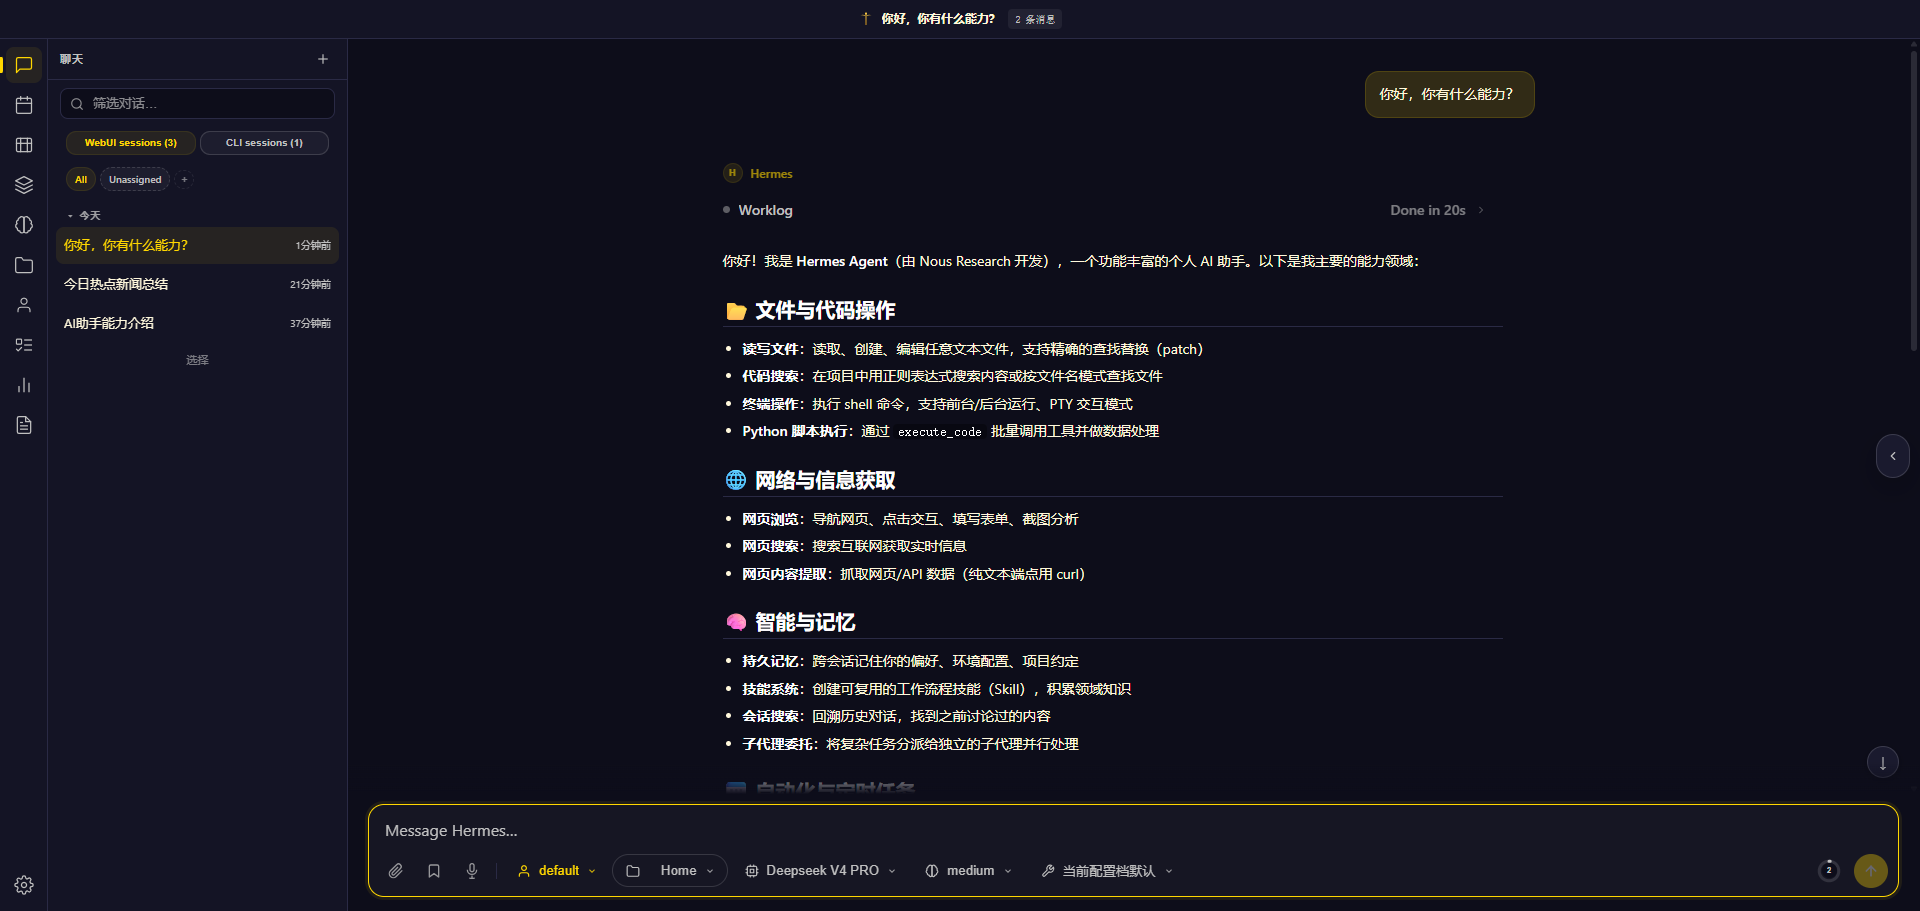Collapse the 今天 conversation group
Image resolution: width=1920 pixels, height=911 pixels.
[84, 216]
